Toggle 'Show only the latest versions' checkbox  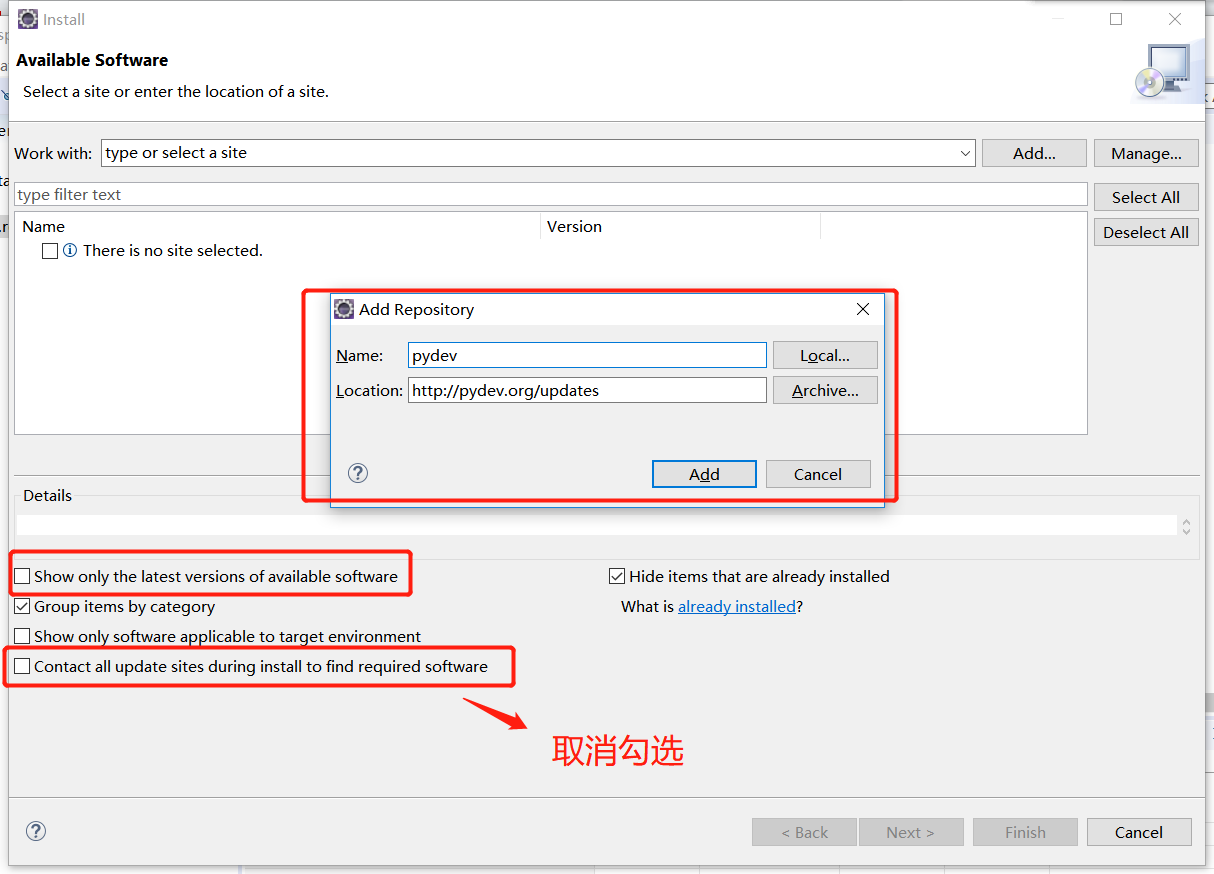click(x=22, y=576)
